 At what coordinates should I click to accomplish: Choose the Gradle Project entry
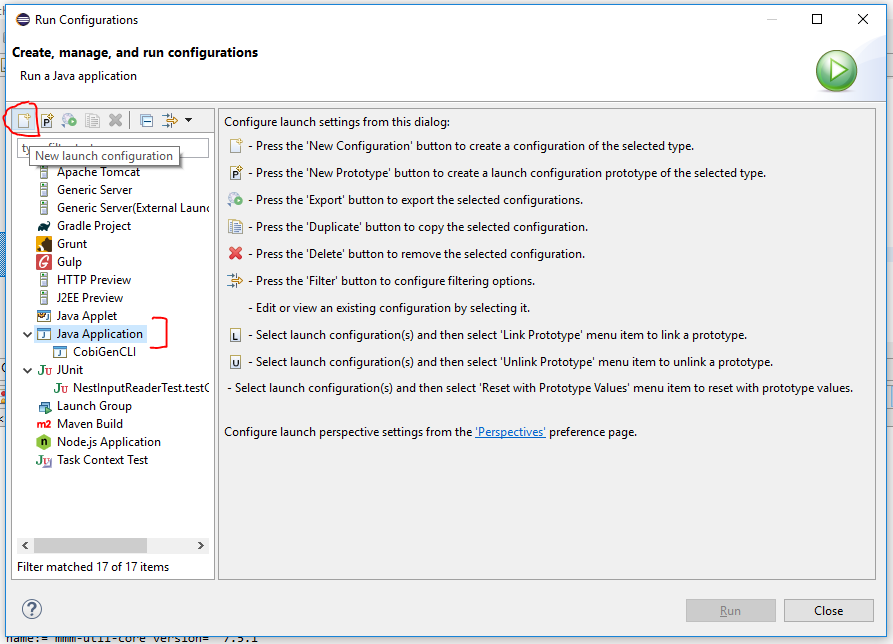coord(94,226)
